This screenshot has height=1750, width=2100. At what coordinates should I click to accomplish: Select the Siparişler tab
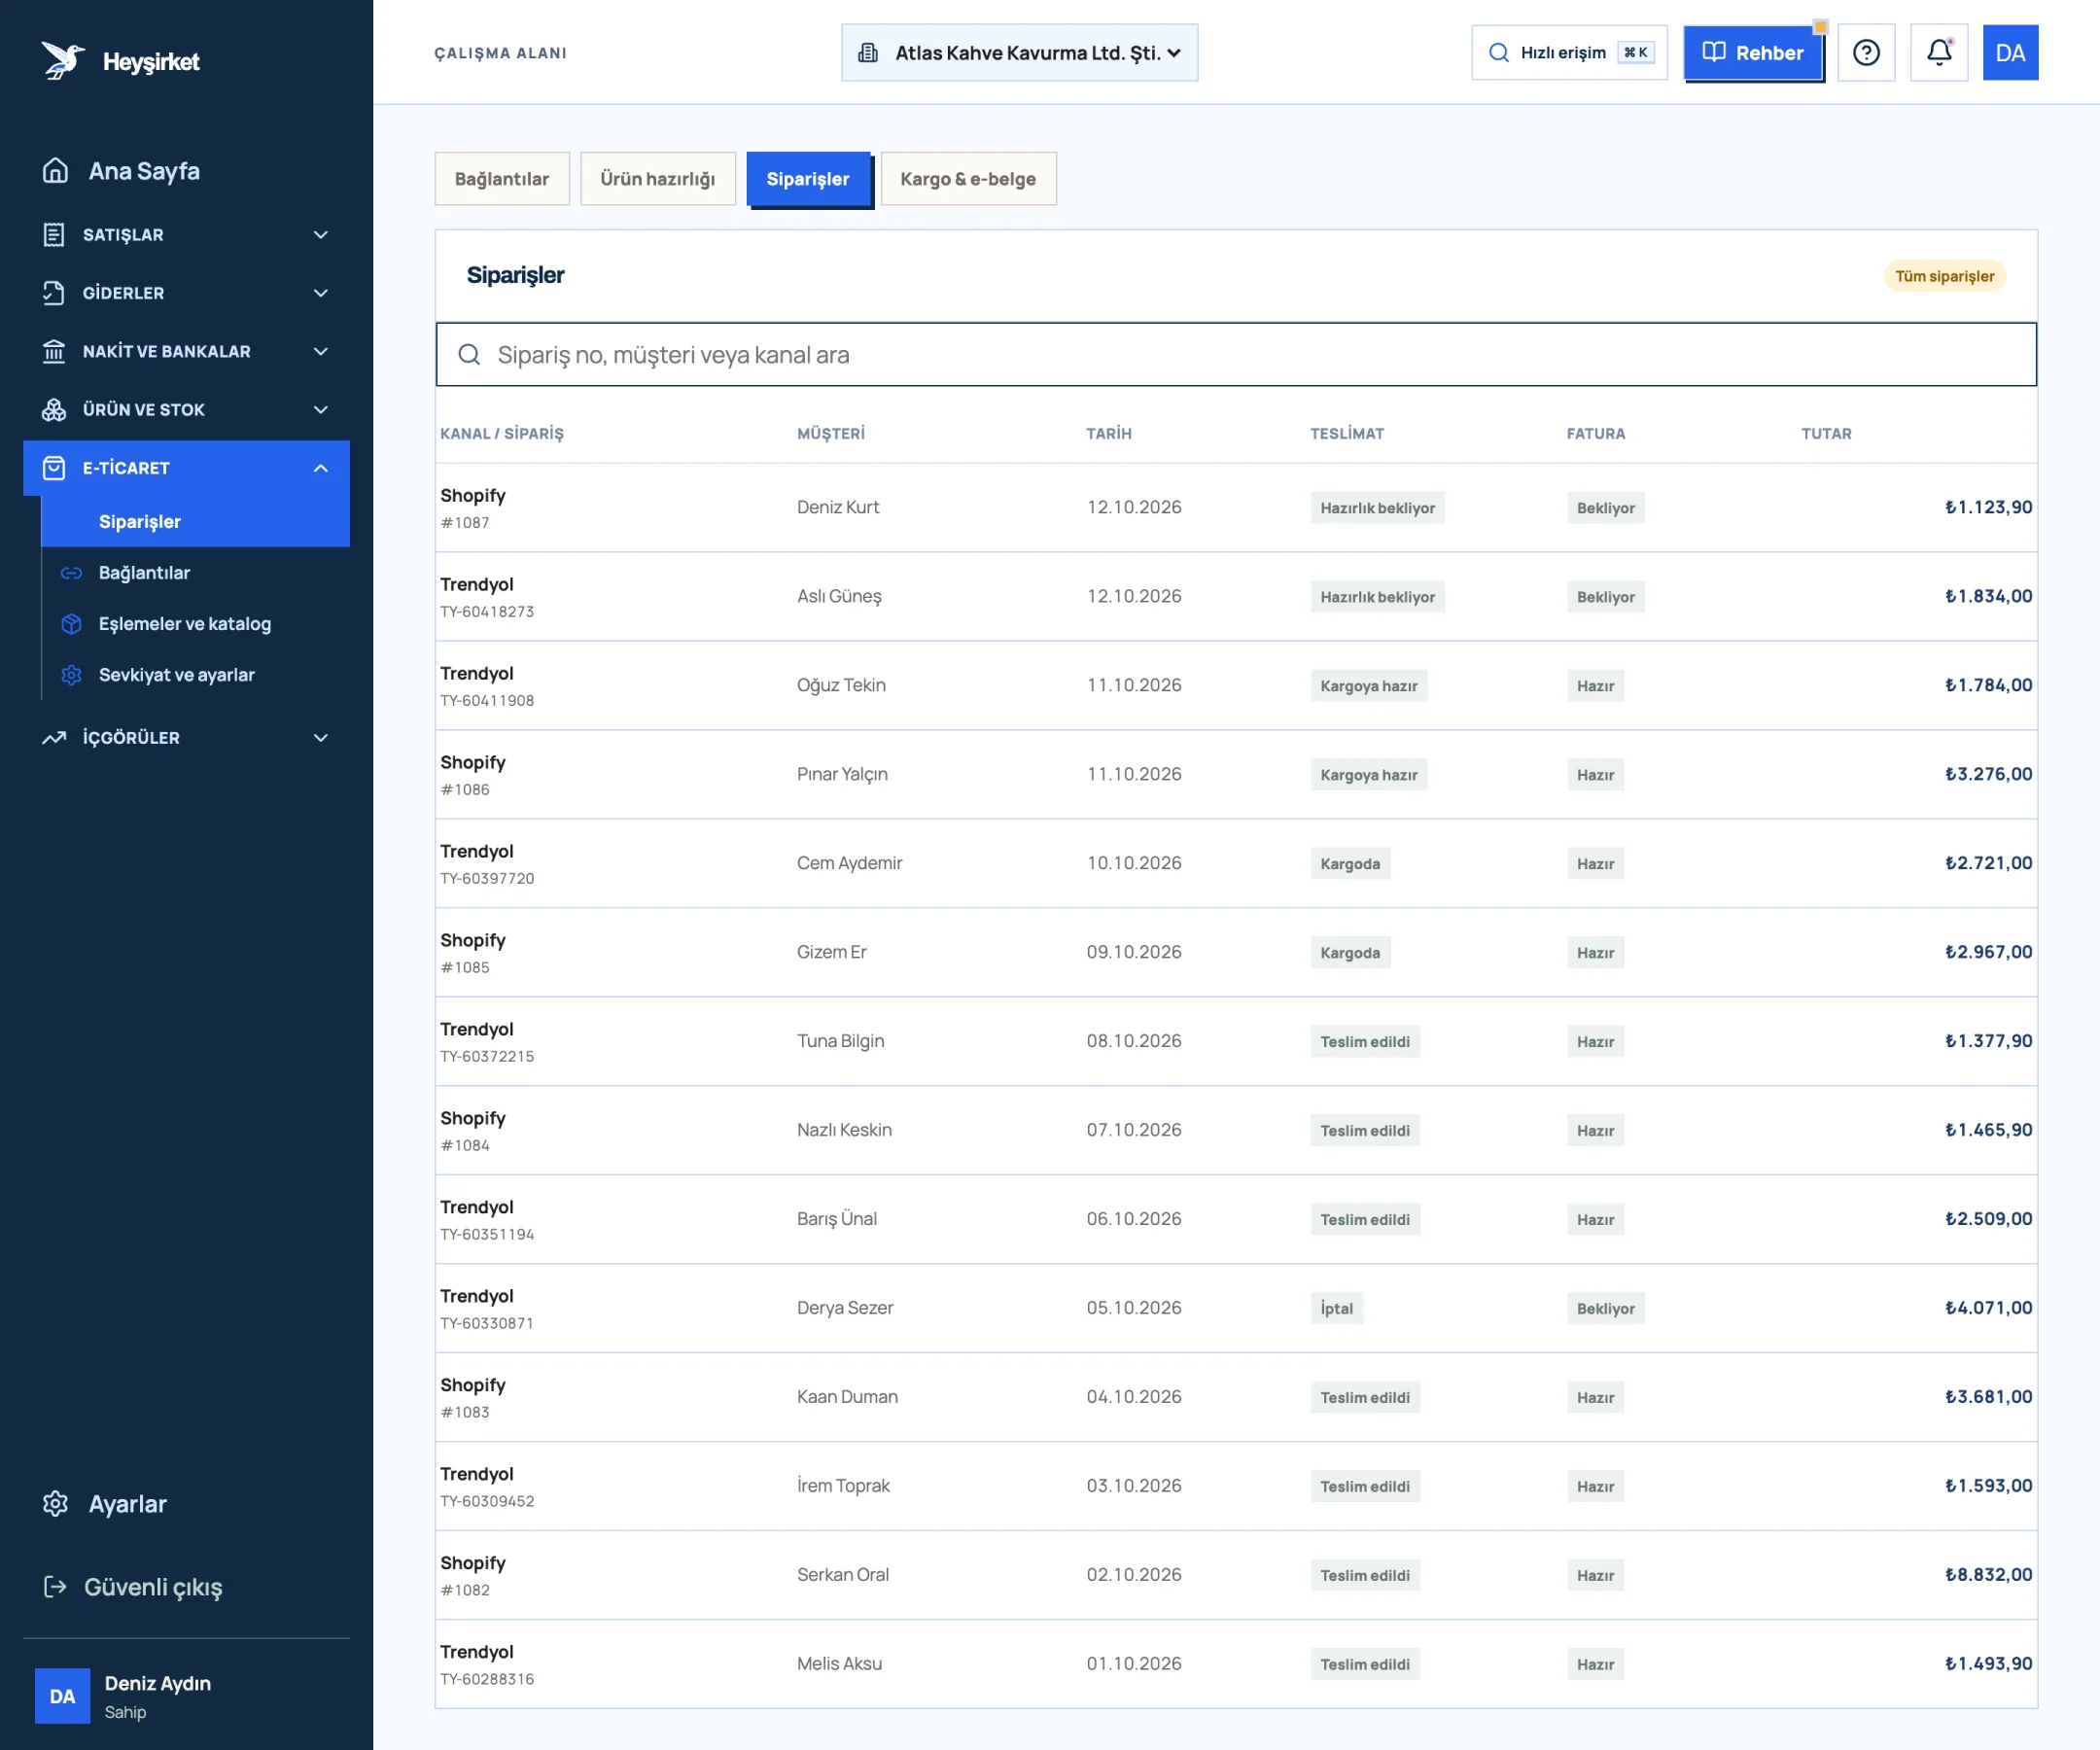point(808,179)
